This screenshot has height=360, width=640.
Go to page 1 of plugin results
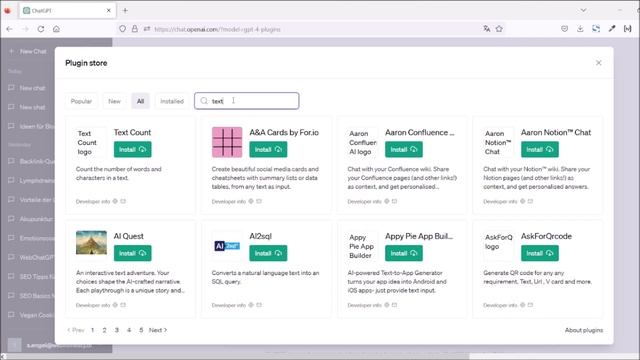(x=93, y=330)
